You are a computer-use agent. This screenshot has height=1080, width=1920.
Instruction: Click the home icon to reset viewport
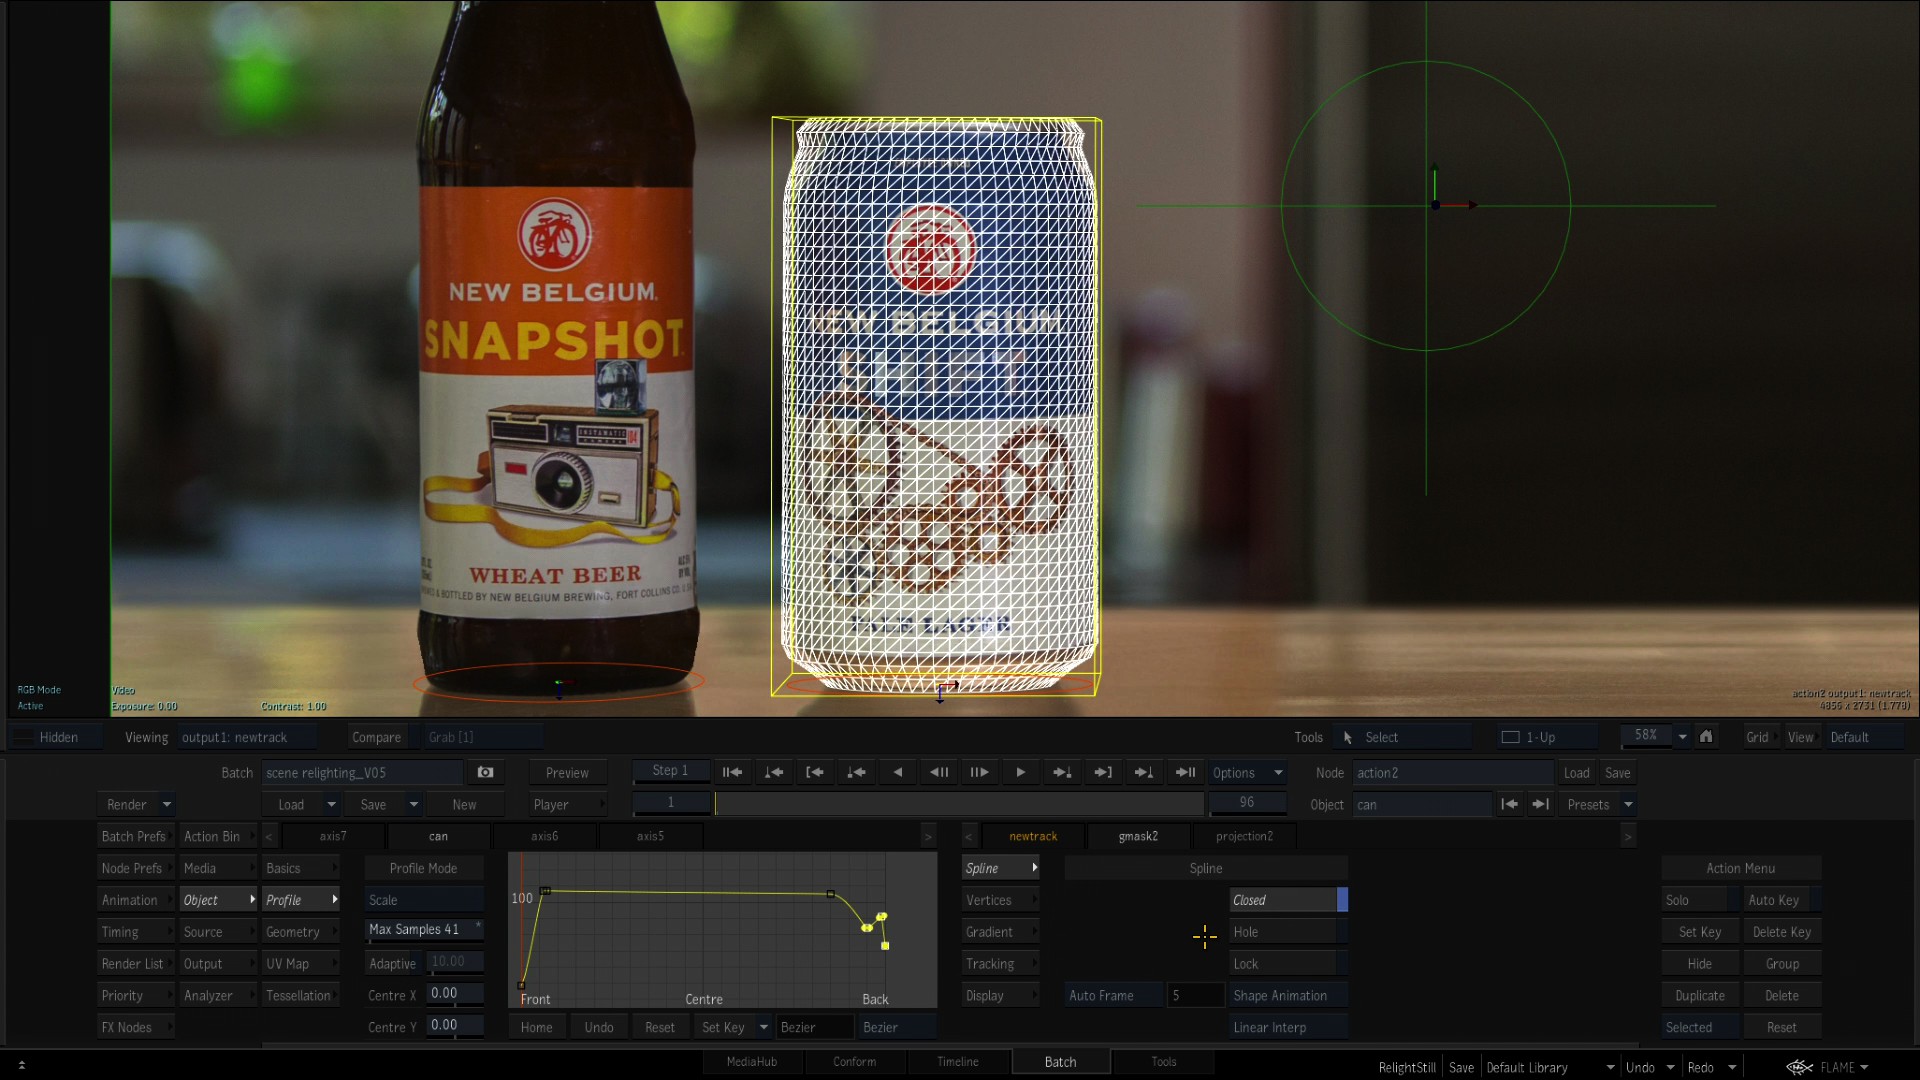pyautogui.click(x=1706, y=737)
